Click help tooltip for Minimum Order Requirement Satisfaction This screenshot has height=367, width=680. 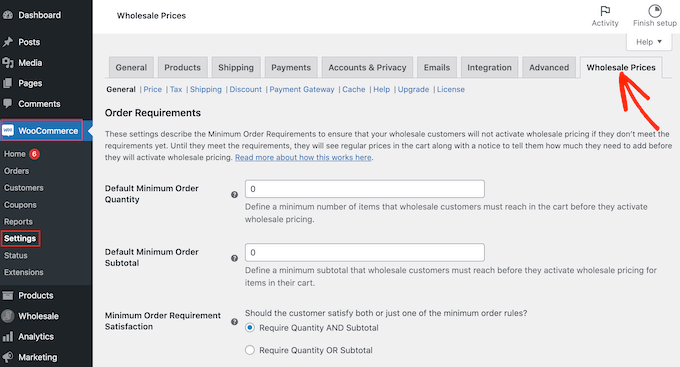pyautogui.click(x=235, y=321)
